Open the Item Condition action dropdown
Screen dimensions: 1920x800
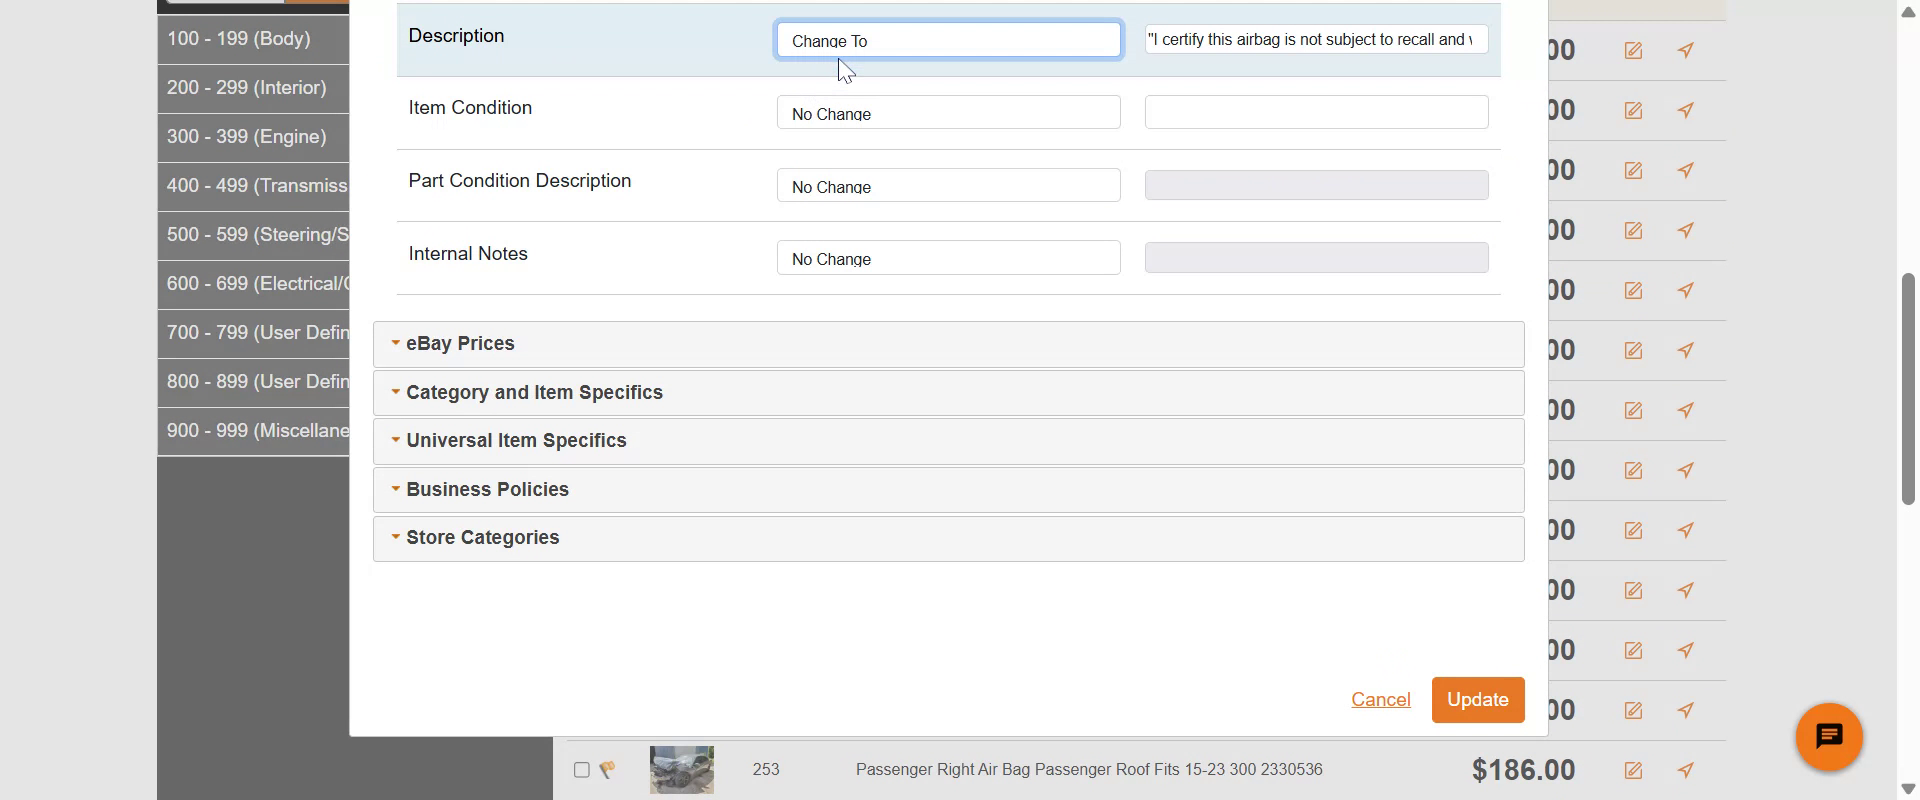pyautogui.click(x=948, y=113)
